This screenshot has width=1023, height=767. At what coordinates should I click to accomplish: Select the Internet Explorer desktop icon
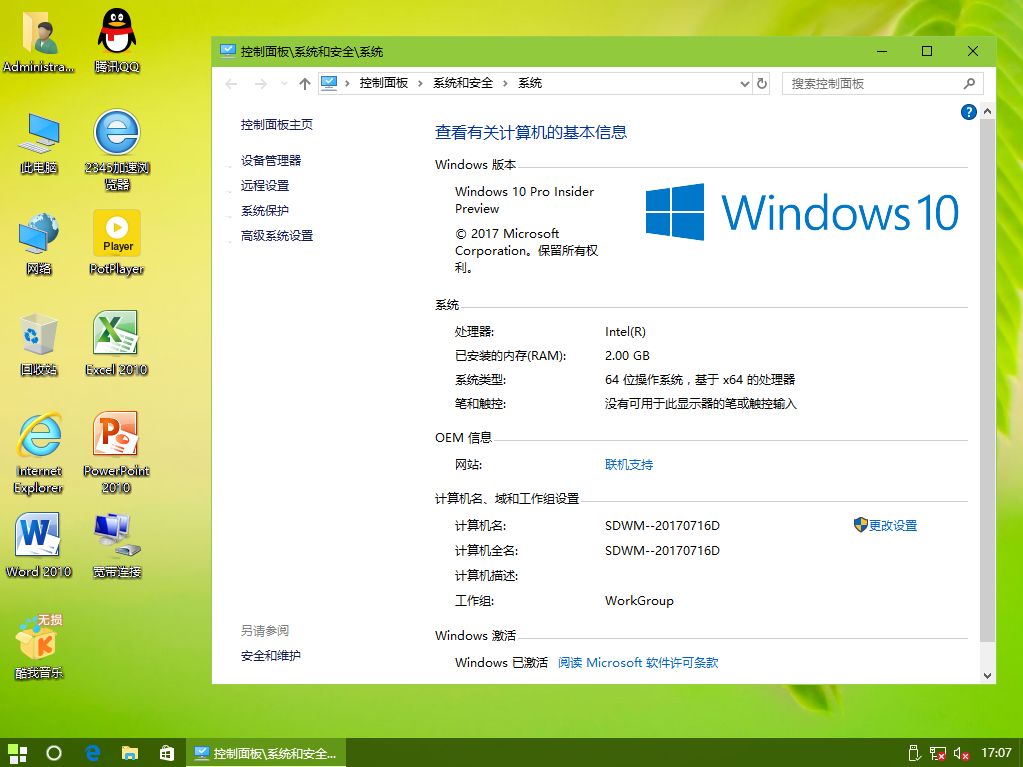(x=38, y=453)
